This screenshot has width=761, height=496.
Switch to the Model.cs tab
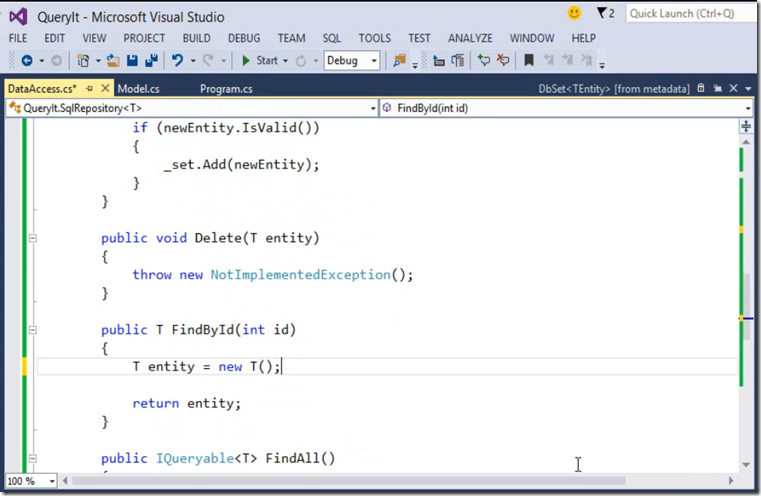tap(139, 89)
